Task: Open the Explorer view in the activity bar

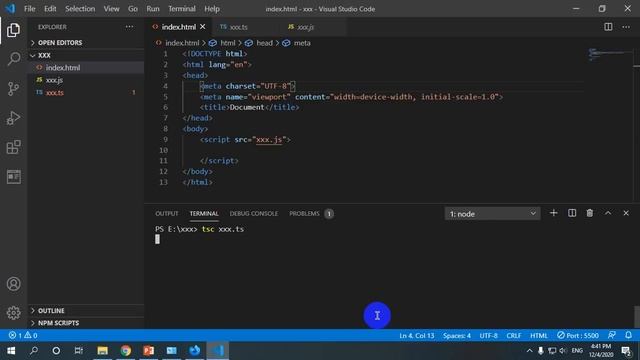Action: coord(13,30)
